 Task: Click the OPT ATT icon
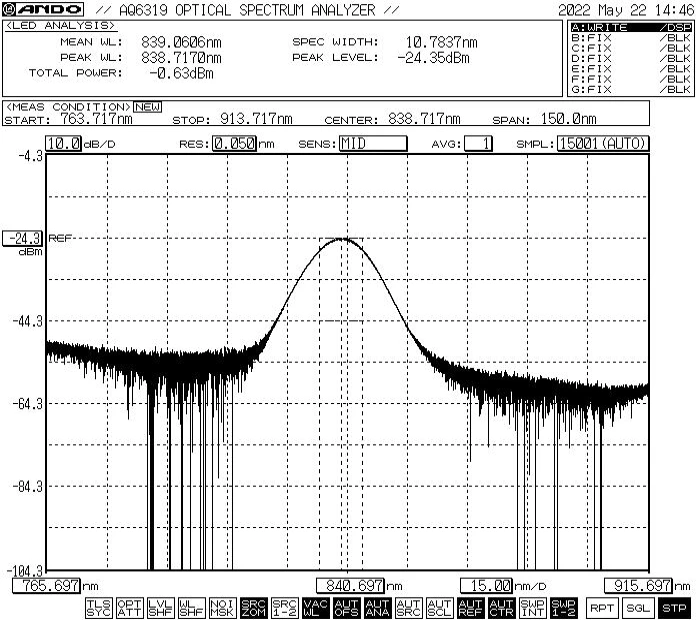[x=129, y=608]
